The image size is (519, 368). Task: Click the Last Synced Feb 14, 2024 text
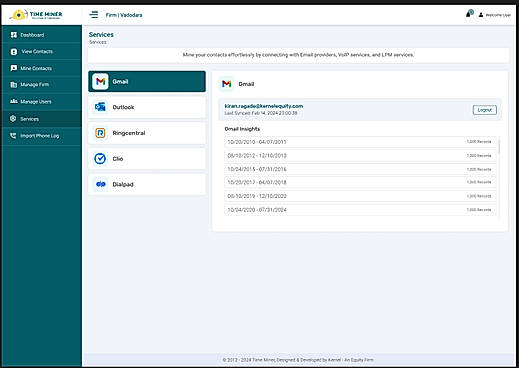(261, 113)
